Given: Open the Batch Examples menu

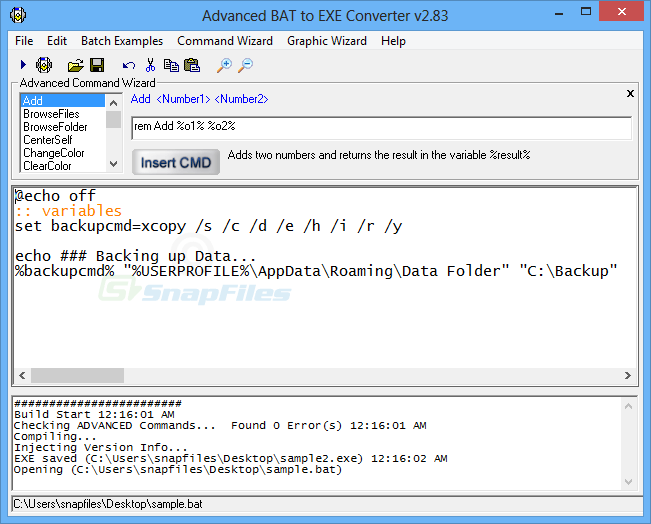Looking at the screenshot, I should [x=122, y=41].
